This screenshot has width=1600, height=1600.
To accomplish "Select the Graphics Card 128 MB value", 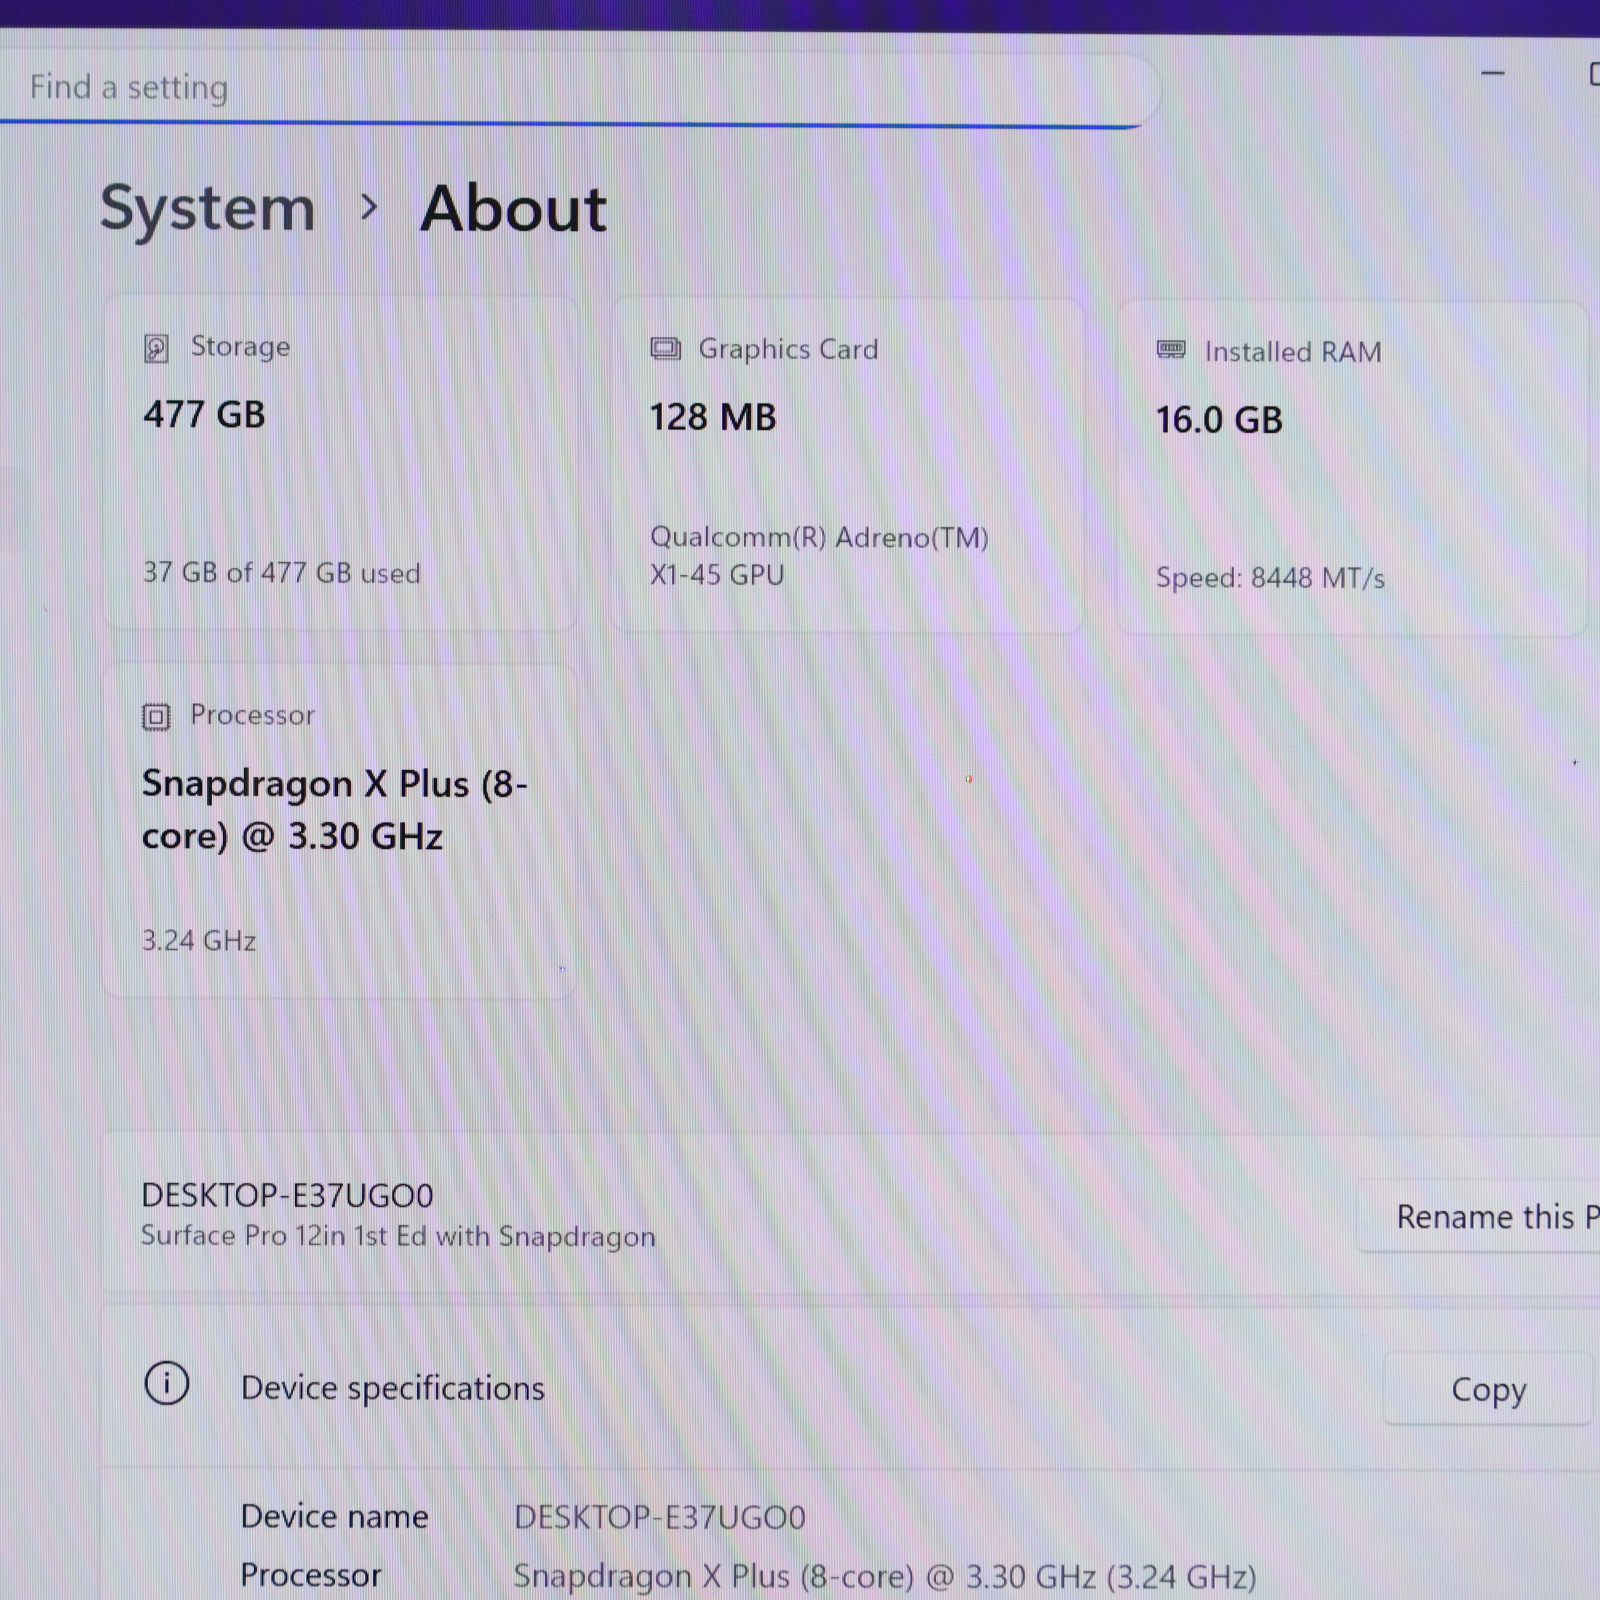I will (713, 417).
